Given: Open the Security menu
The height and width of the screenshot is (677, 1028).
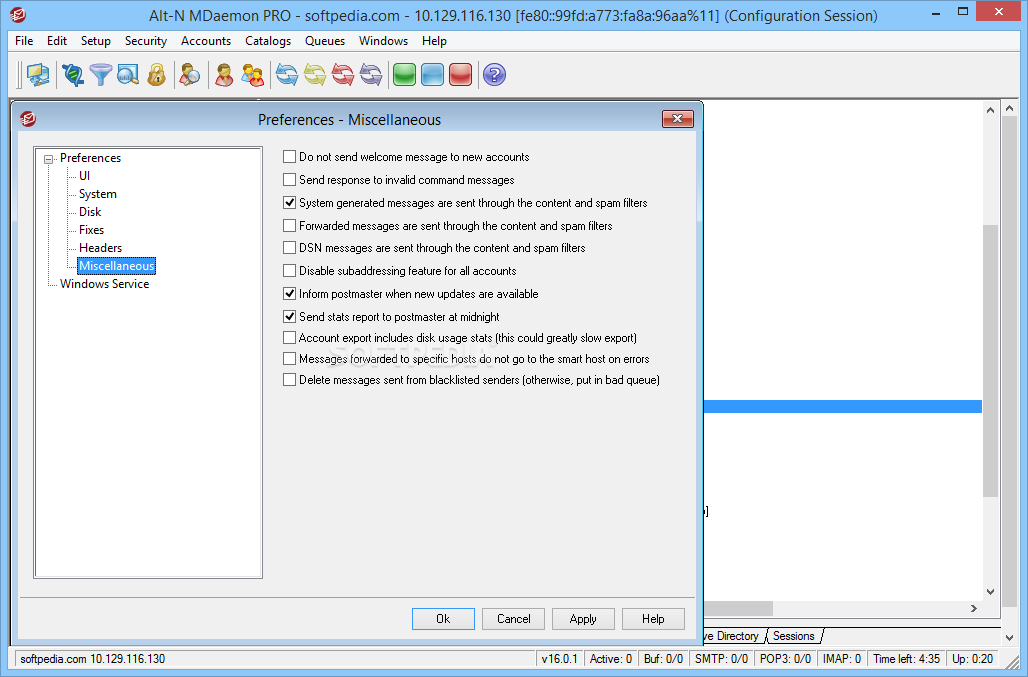Looking at the screenshot, I should (x=146, y=41).
